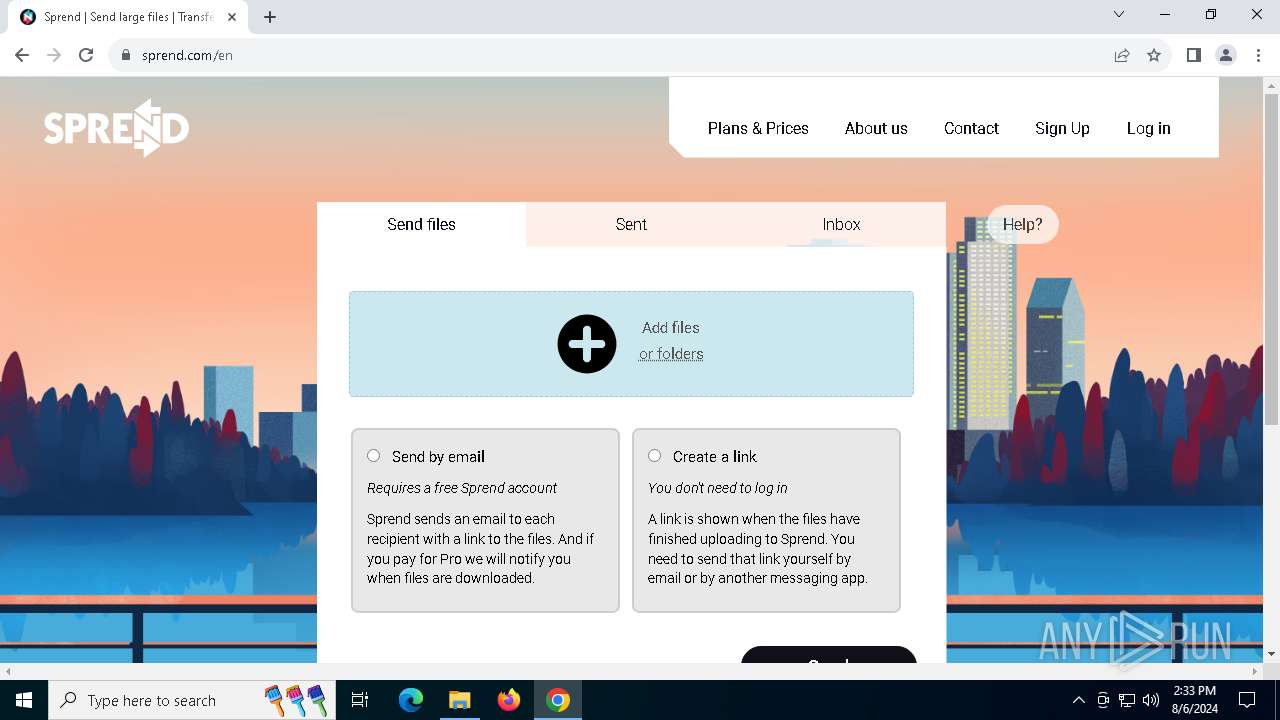
Task: Click the browser forward arrow
Action: (x=54, y=55)
